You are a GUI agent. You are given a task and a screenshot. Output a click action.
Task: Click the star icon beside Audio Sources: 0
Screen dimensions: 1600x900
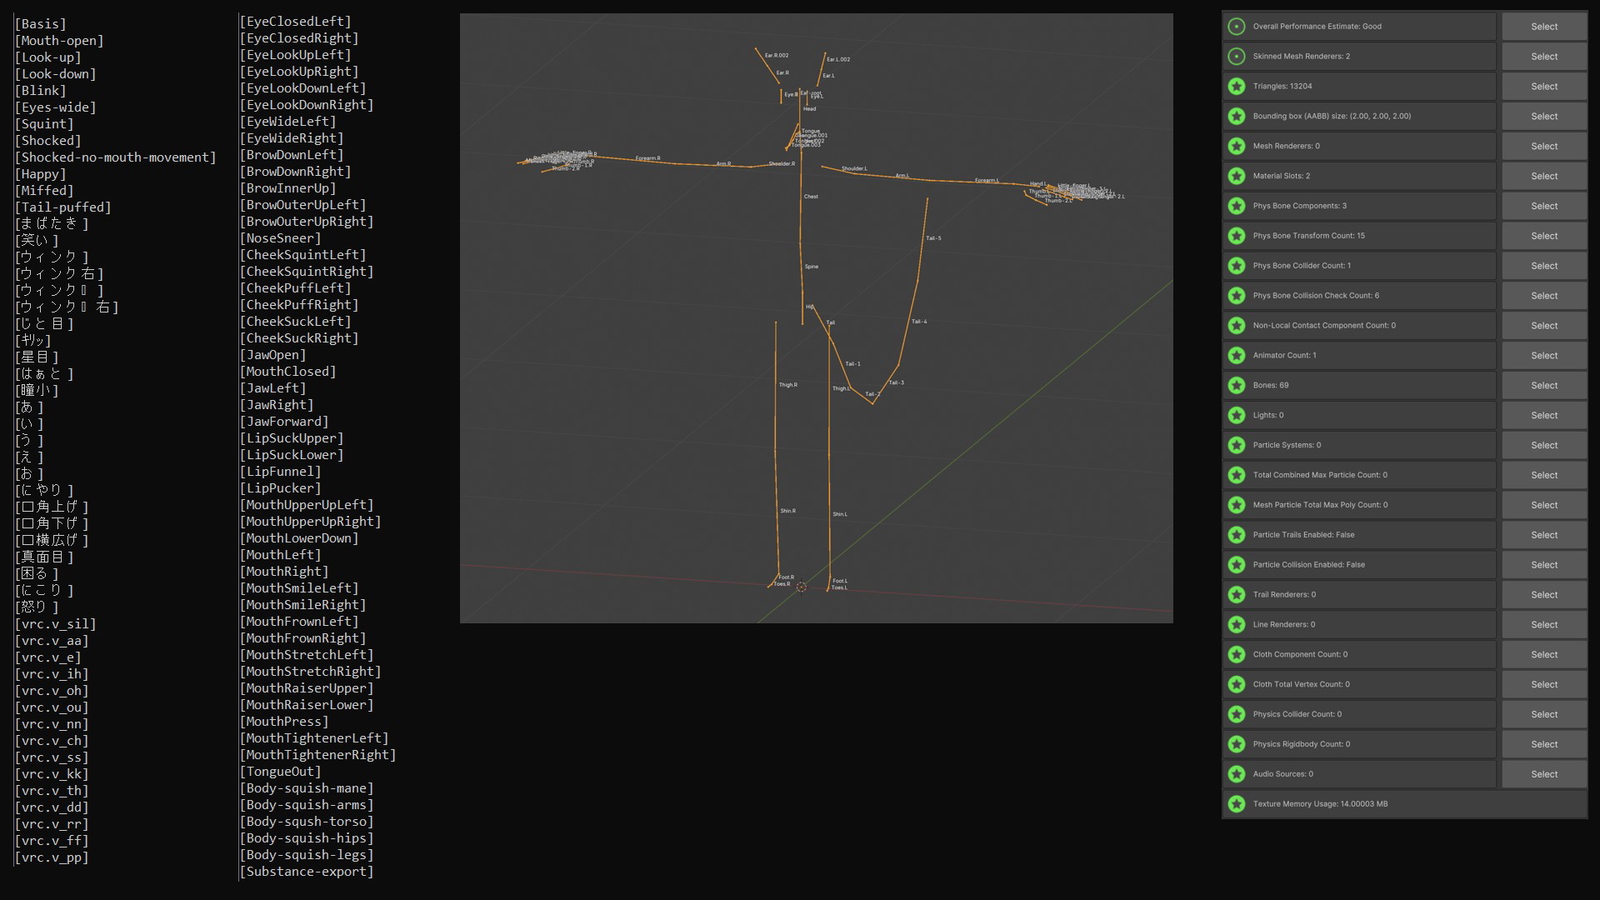pyautogui.click(x=1237, y=774)
